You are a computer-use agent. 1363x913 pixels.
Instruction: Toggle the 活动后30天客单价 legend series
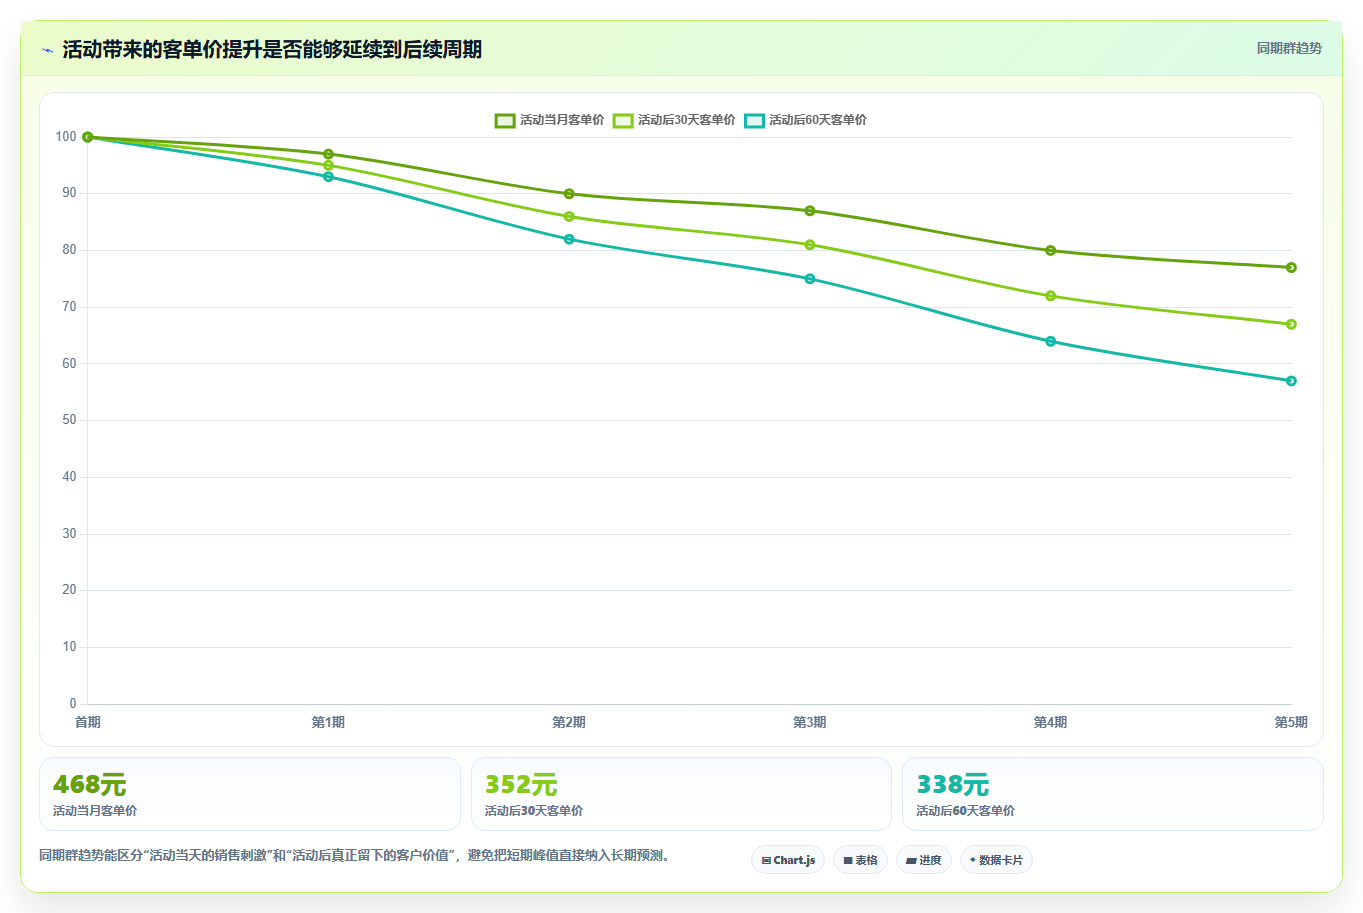pyautogui.click(x=674, y=120)
